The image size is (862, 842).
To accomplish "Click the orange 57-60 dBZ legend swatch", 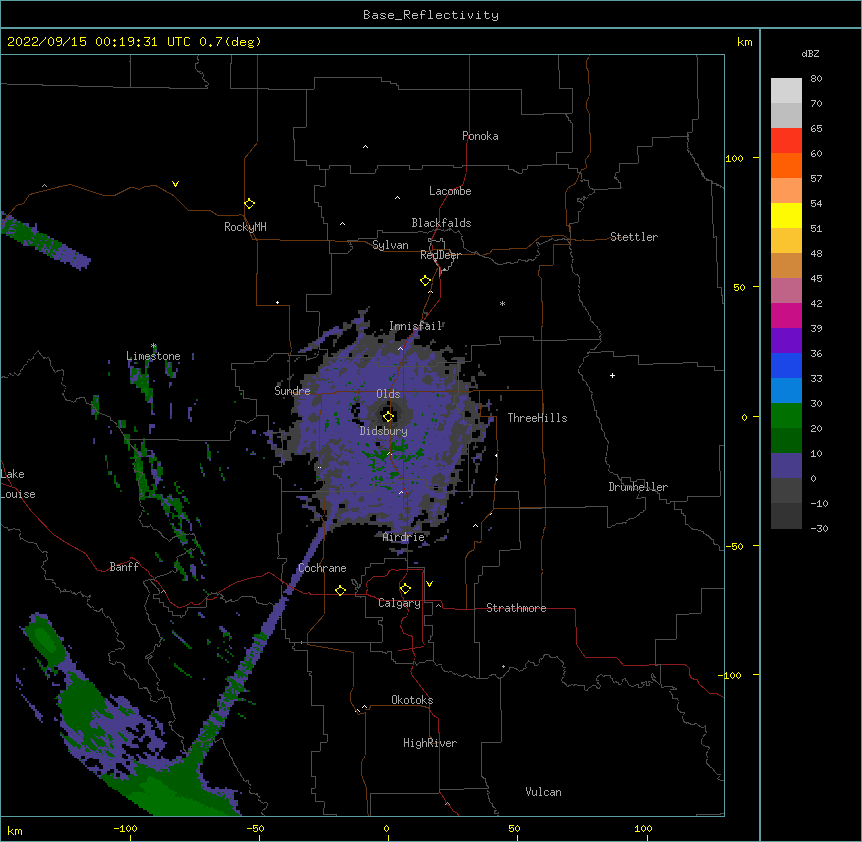I will click(x=786, y=165).
